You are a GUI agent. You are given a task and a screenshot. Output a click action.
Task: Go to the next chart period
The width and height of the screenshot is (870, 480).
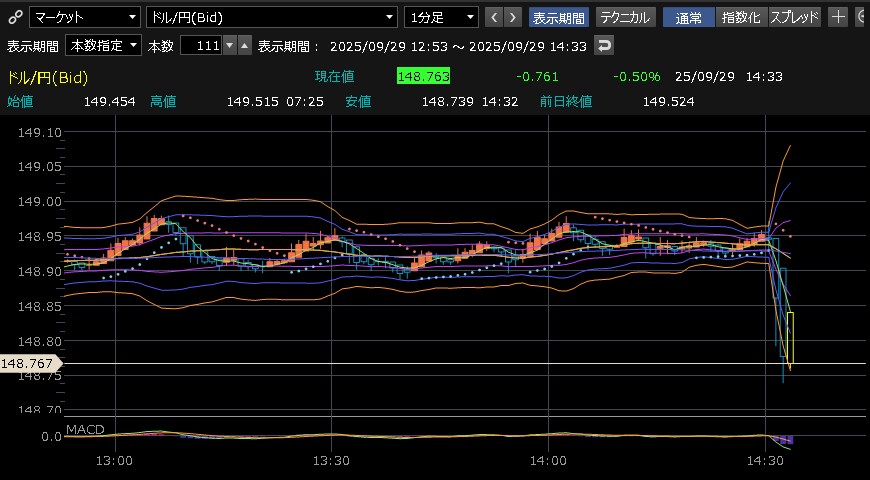(513, 17)
